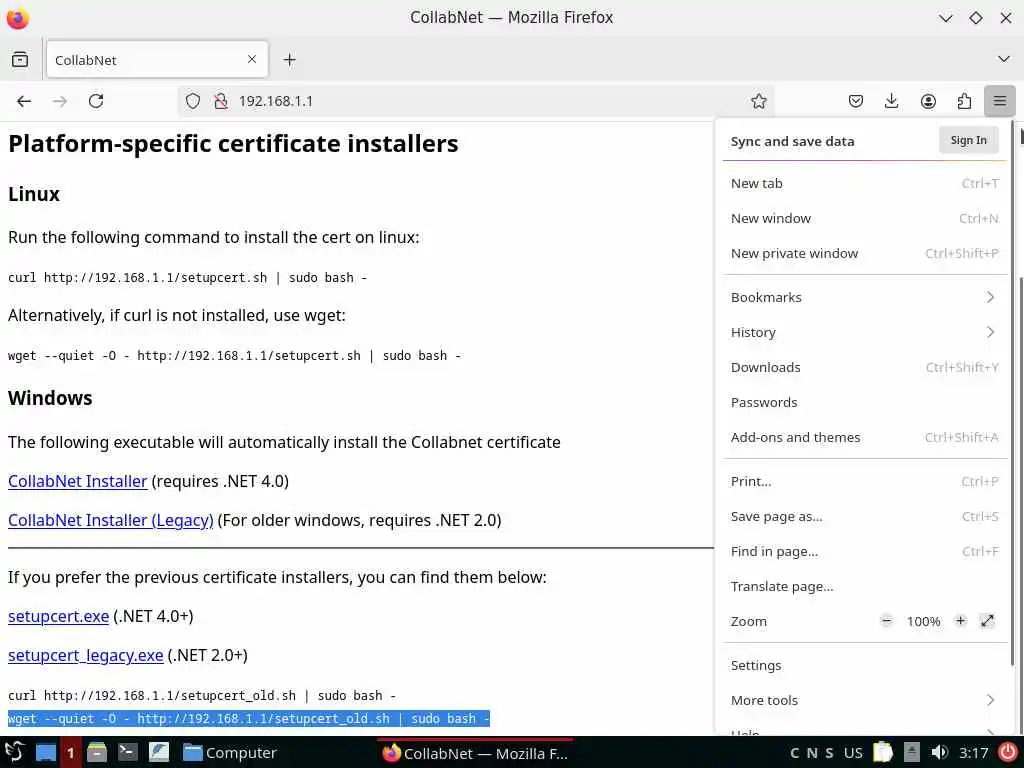The width and height of the screenshot is (1024, 768).
Task: Open Downloads from the menu
Action: pyautogui.click(x=865, y=367)
